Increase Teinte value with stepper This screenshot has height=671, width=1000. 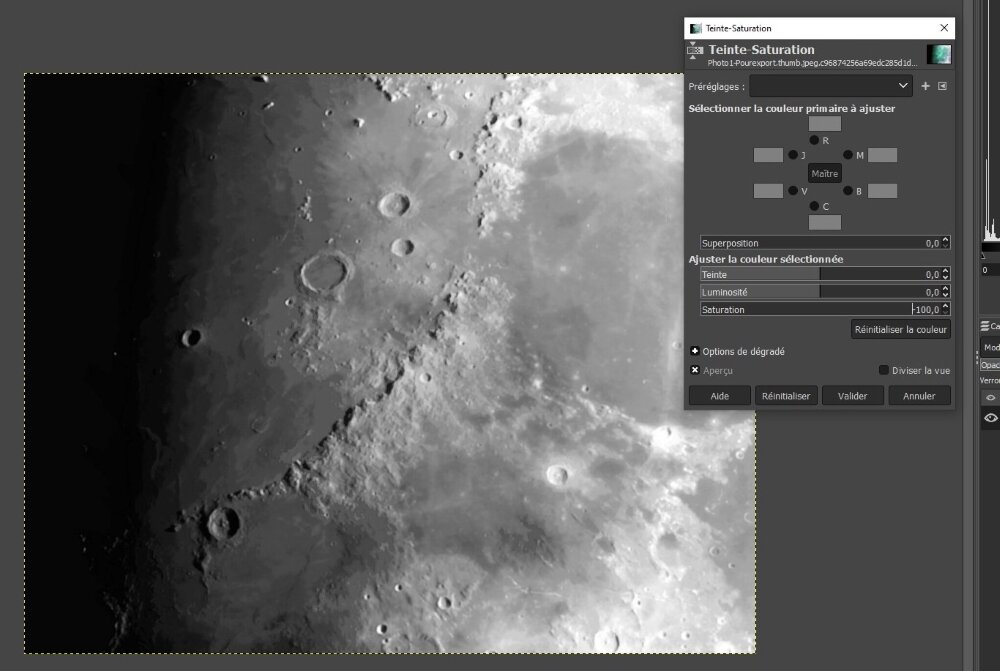pyautogui.click(x=946, y=270)
